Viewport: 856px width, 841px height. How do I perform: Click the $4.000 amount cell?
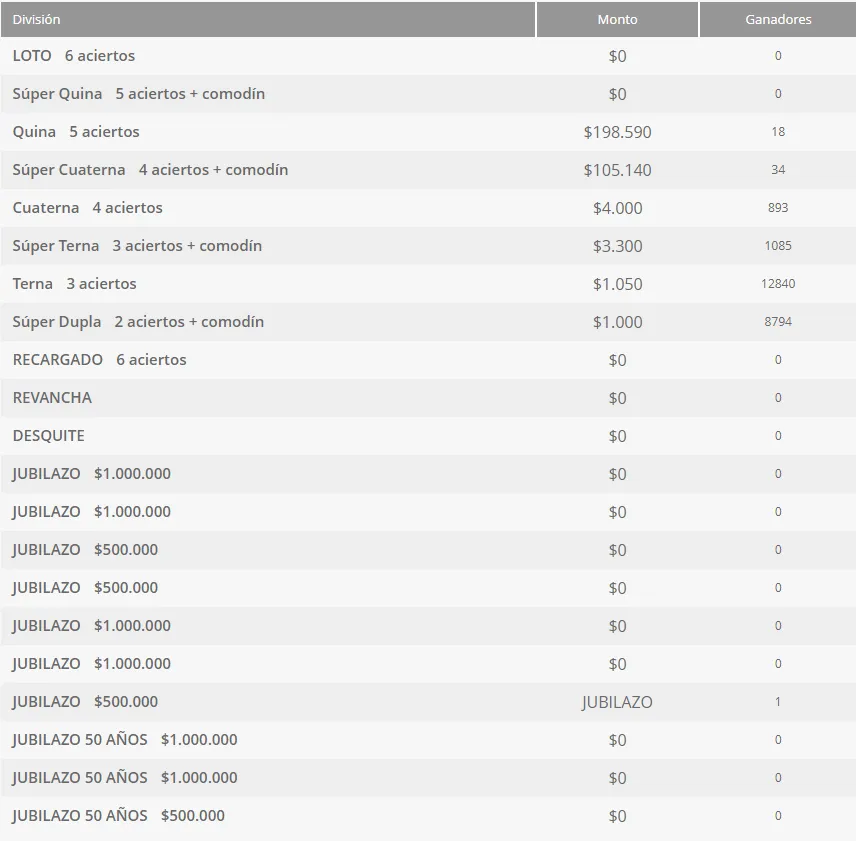pos(617,208)
